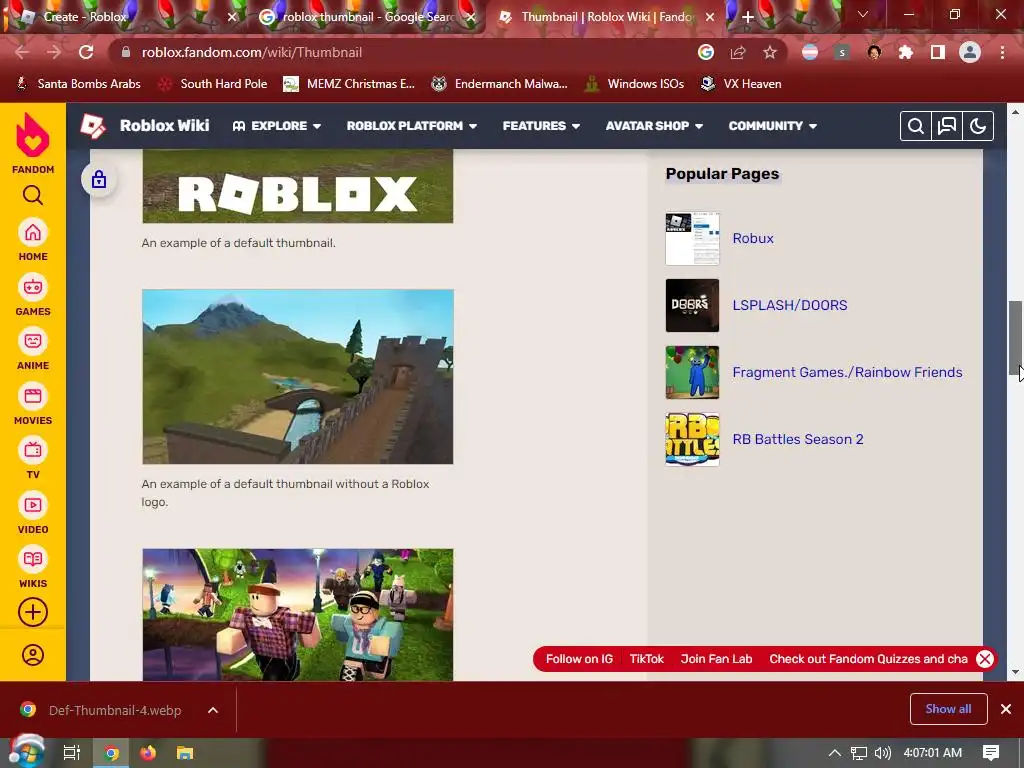The width and height of the screenshot is (1024, 768).
Task: Bookmark this page with star icon
Action: tap(770, 52)
